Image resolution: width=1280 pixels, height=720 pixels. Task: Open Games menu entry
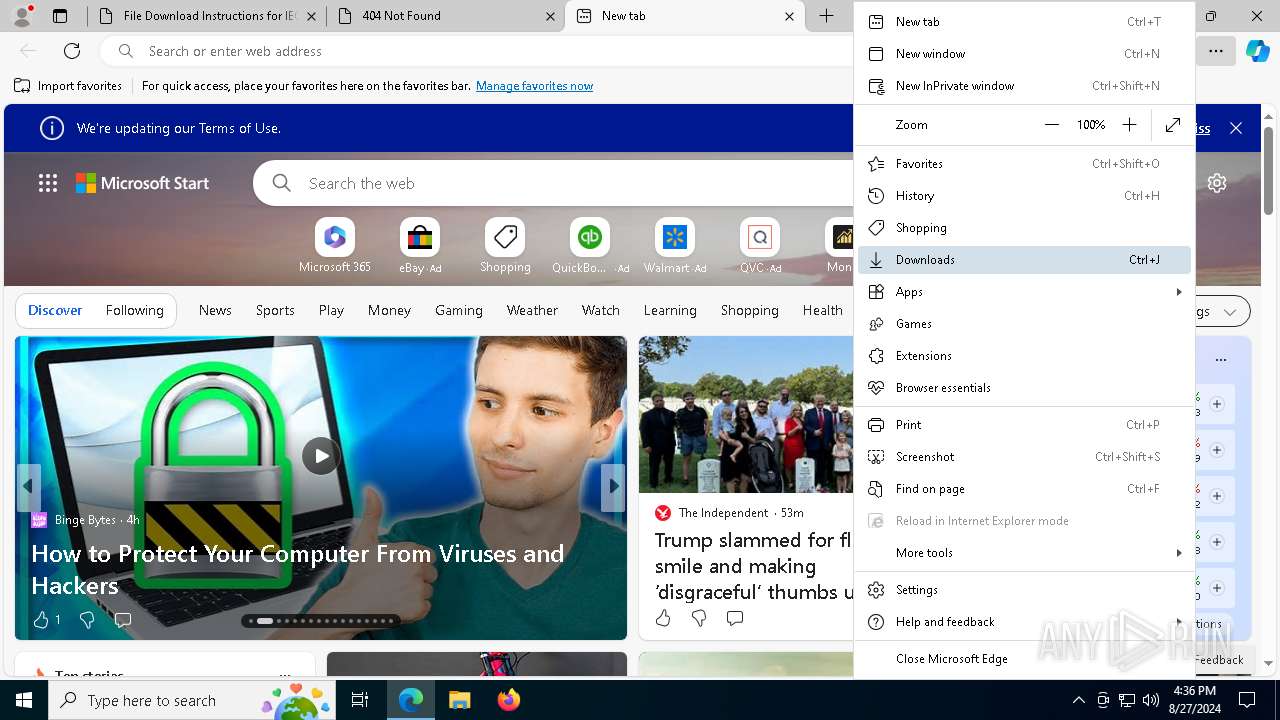1024,324
